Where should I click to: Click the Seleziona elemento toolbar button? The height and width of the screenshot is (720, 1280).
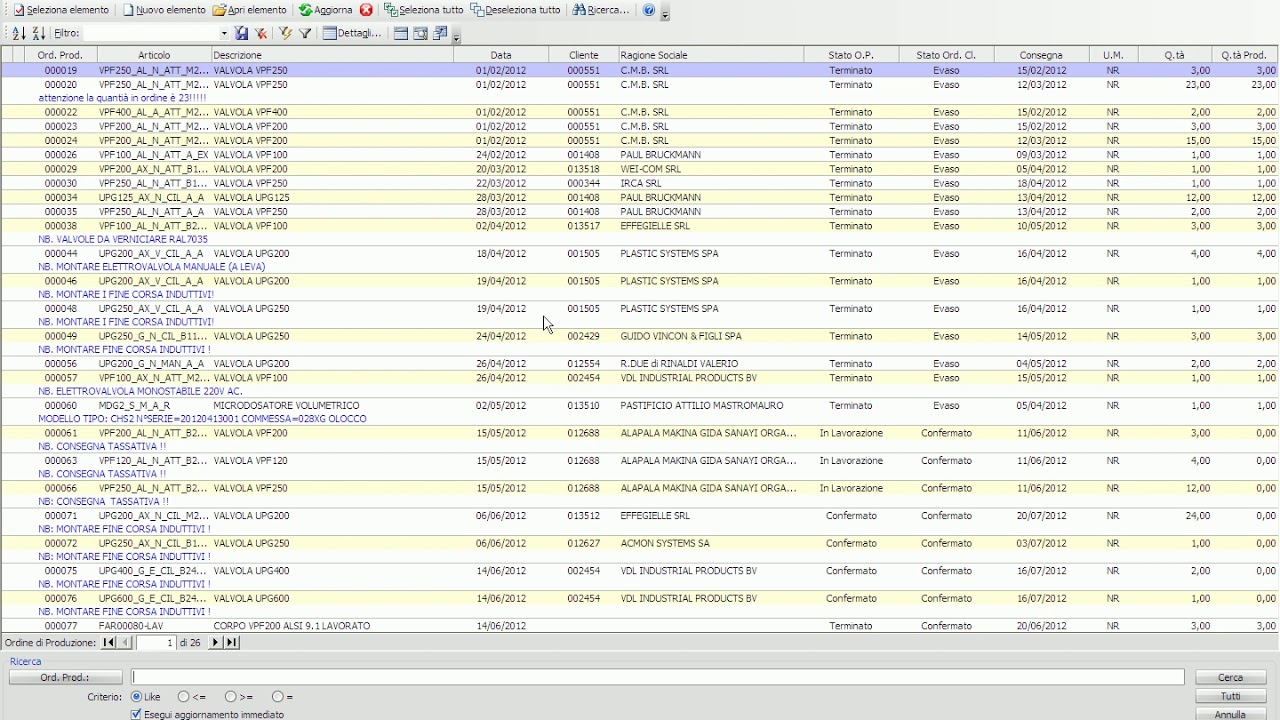point(62,10)
